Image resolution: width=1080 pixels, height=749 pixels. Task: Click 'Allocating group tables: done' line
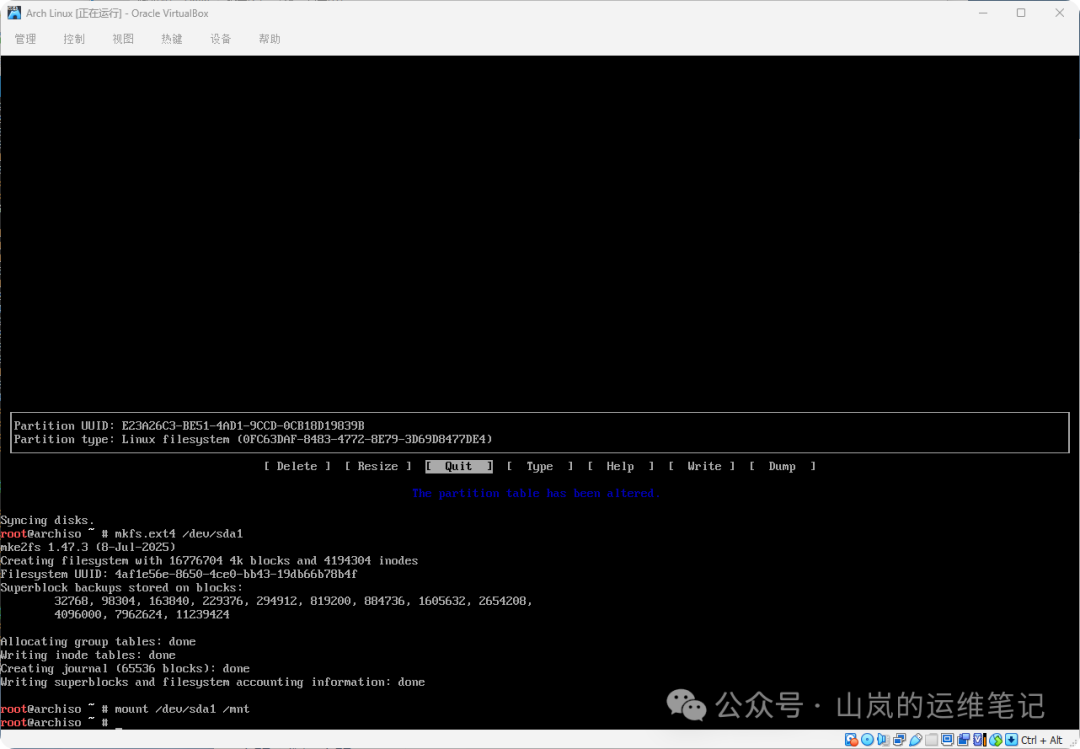[98, 642]
